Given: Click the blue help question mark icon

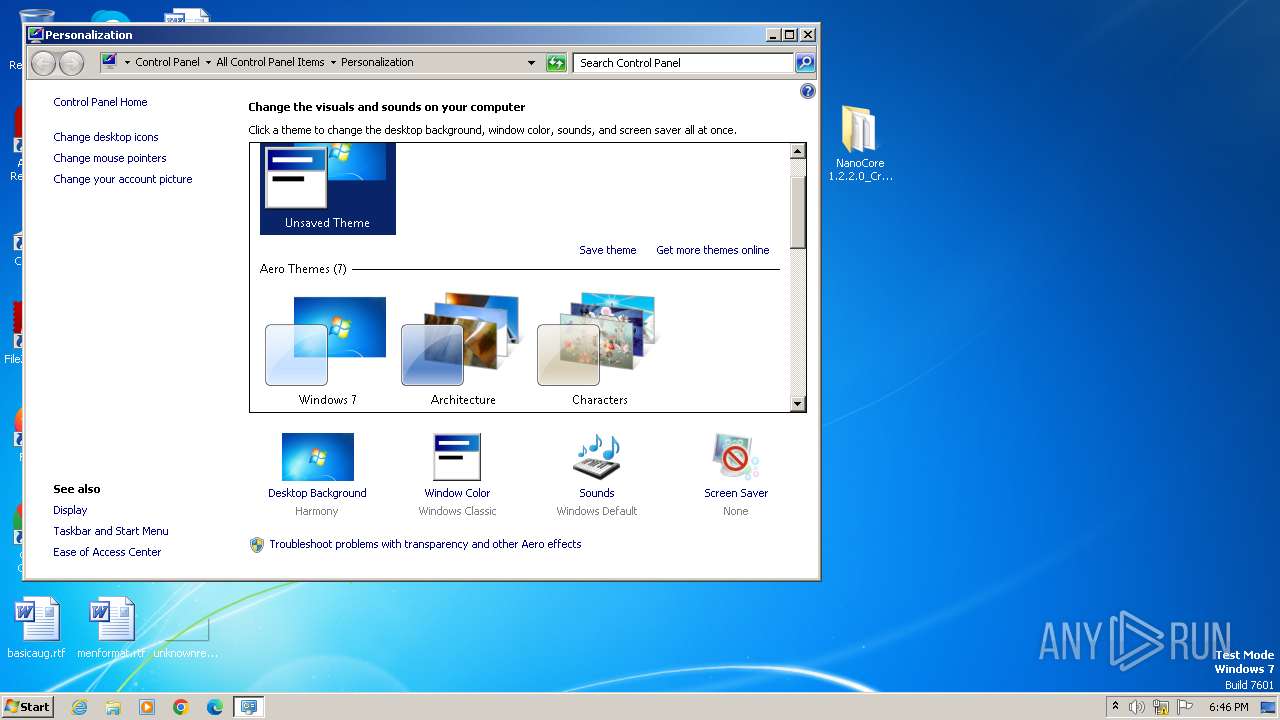Looking at the screenshot, I should pyautogui.click(x=808, y=91).
